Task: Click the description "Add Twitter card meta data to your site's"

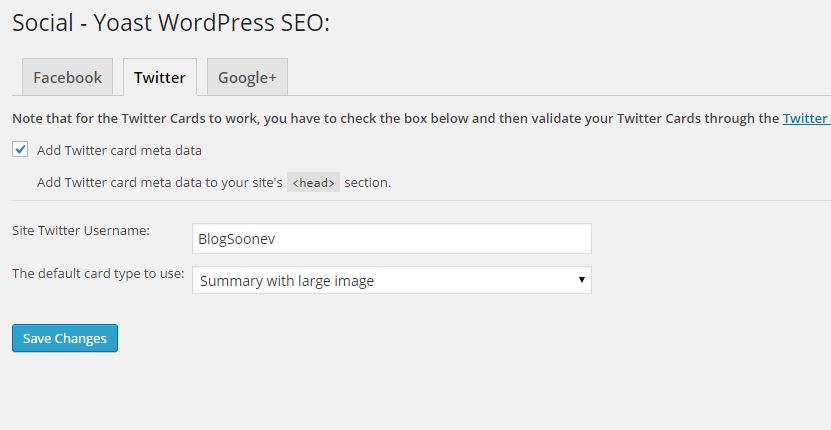Action: 160,182
